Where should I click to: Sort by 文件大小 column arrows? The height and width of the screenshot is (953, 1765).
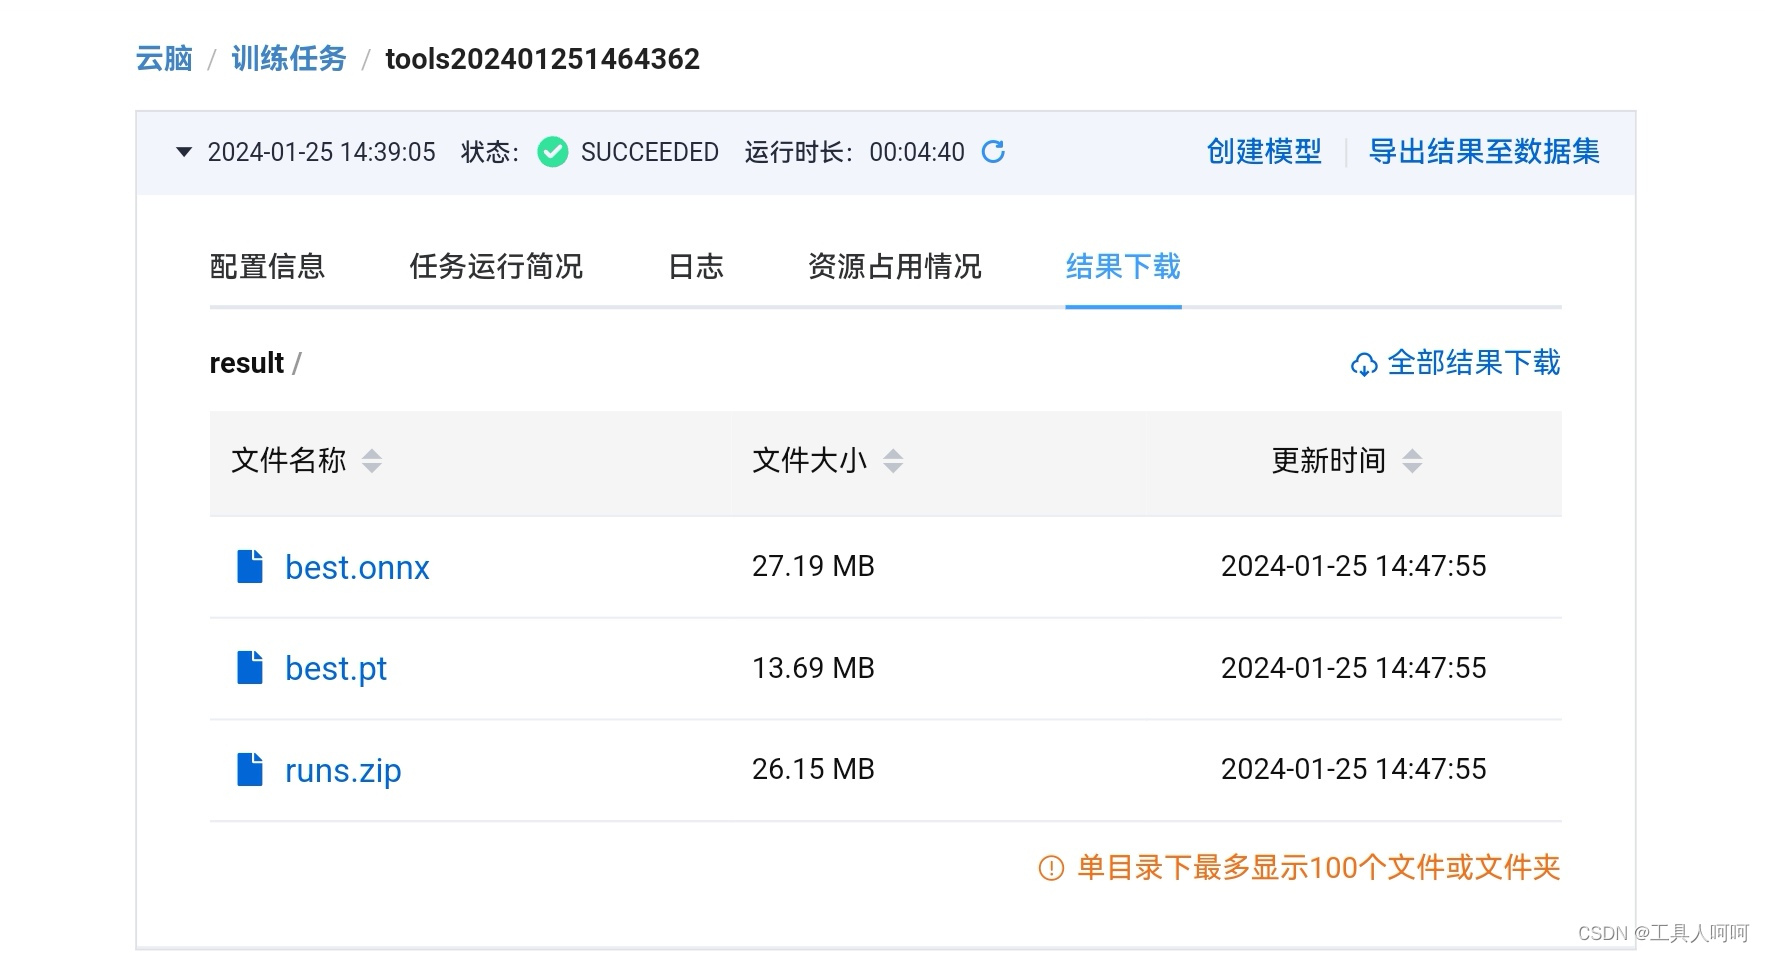tap(893, 461)
